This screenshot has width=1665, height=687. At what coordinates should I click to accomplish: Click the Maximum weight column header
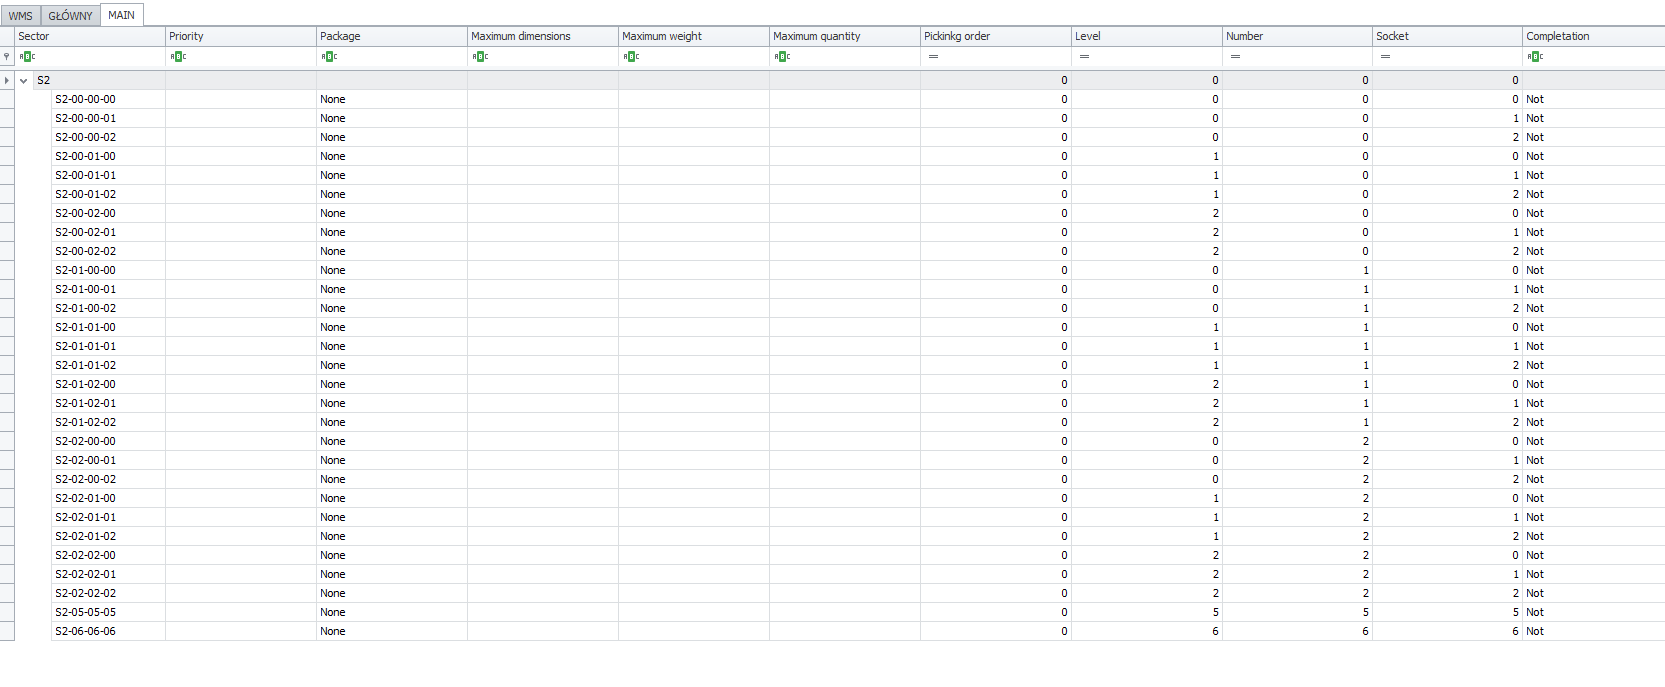[694, 36]
